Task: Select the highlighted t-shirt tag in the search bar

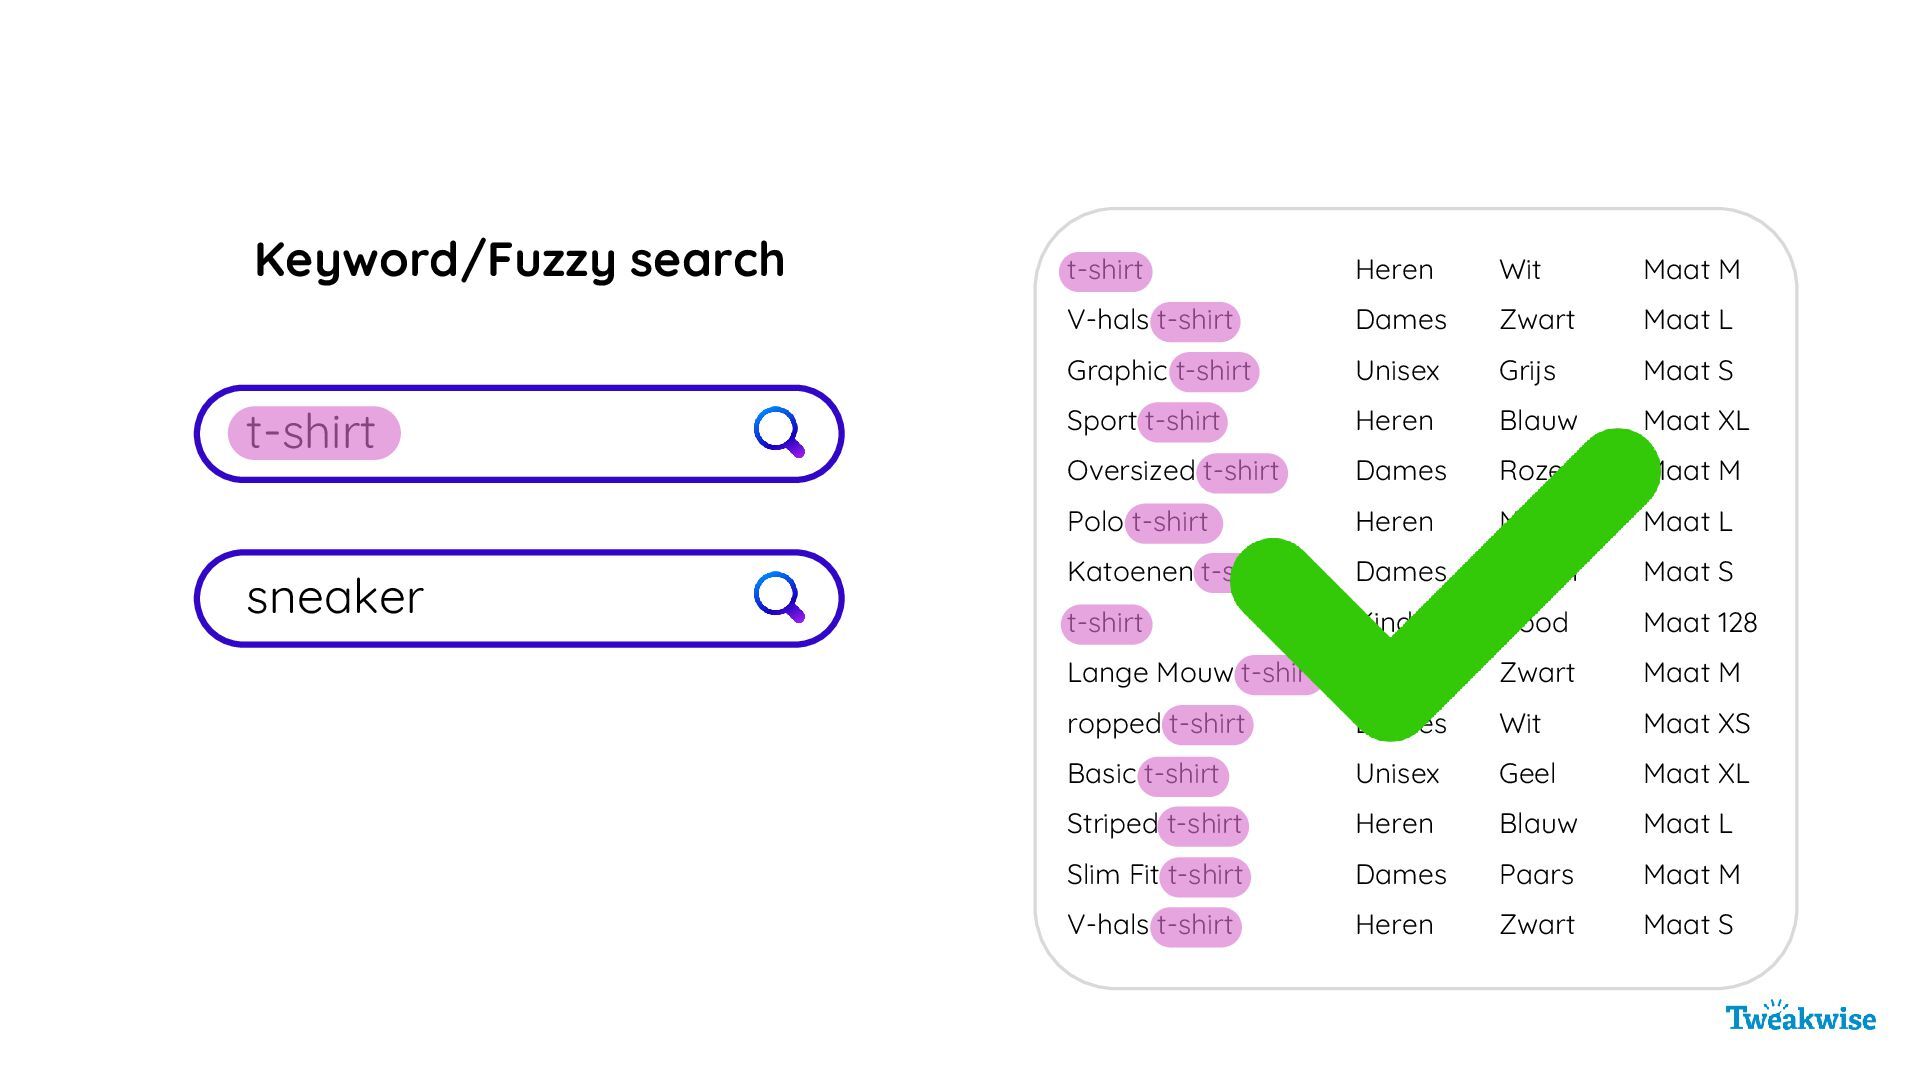Action: point(313,433)
